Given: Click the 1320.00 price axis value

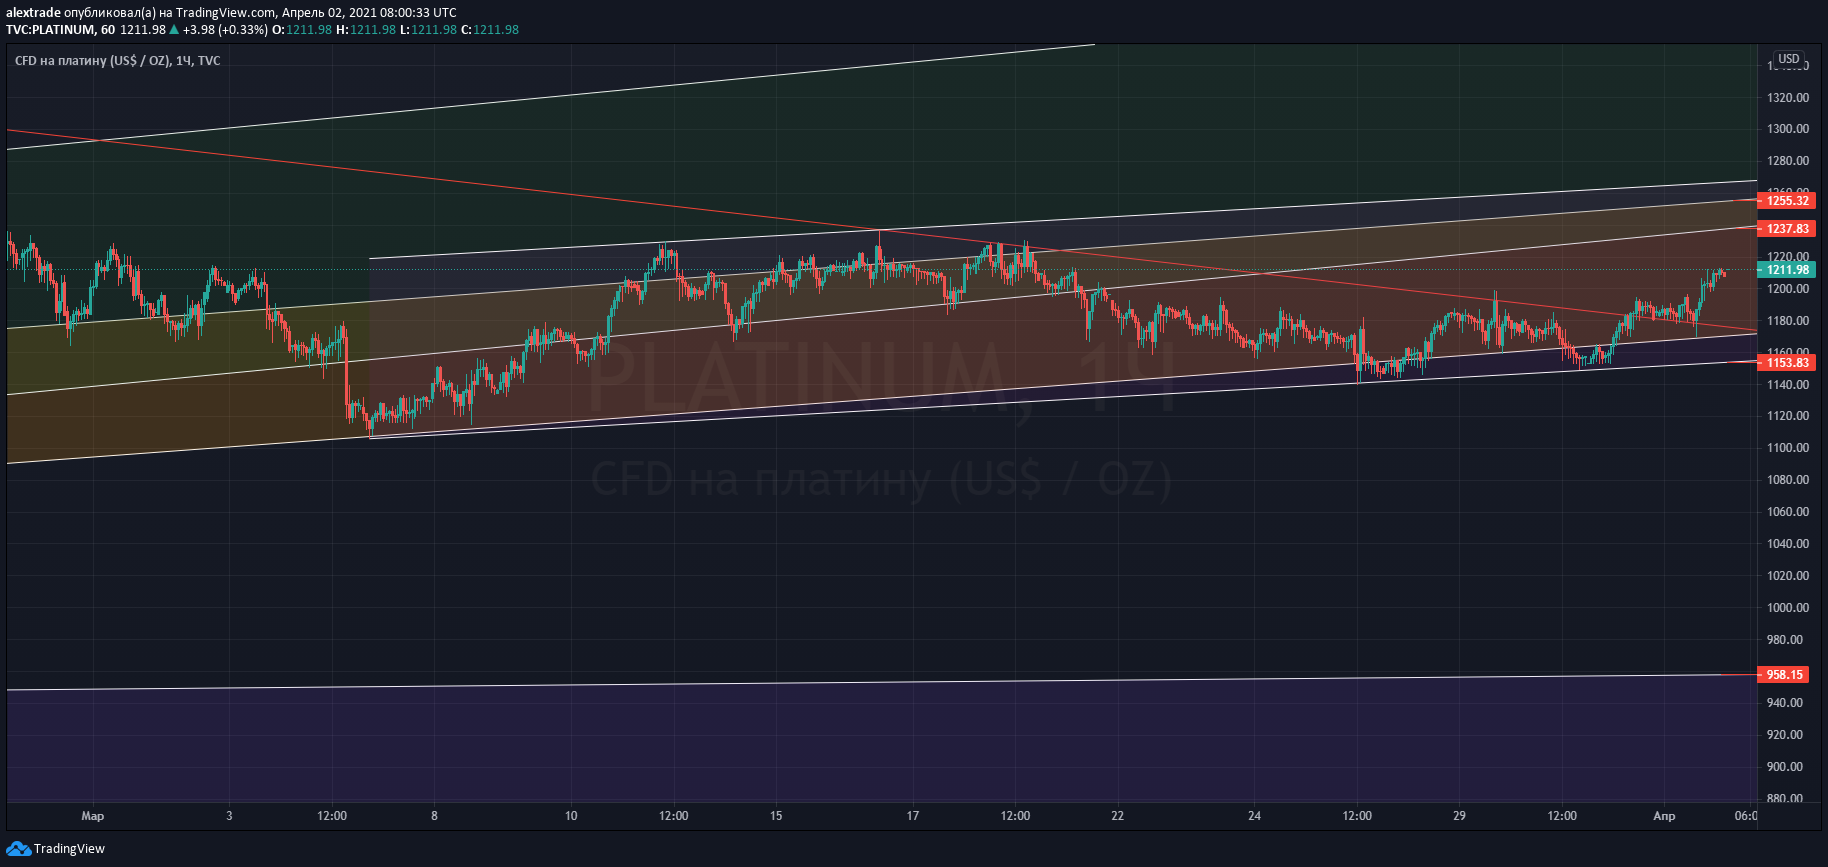Looking at the screenshot, I should 1788,98.
